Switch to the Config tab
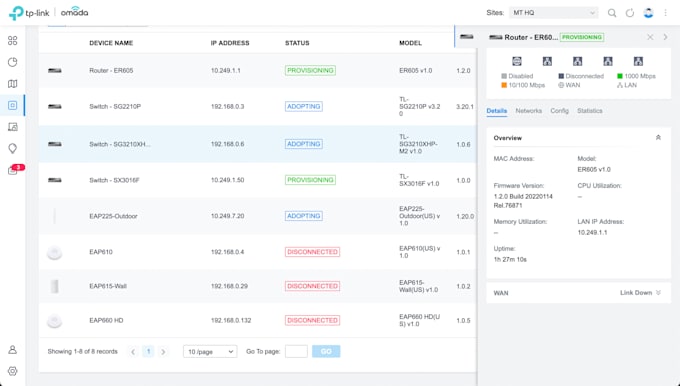The image size is (680, 386). (559, 111)
